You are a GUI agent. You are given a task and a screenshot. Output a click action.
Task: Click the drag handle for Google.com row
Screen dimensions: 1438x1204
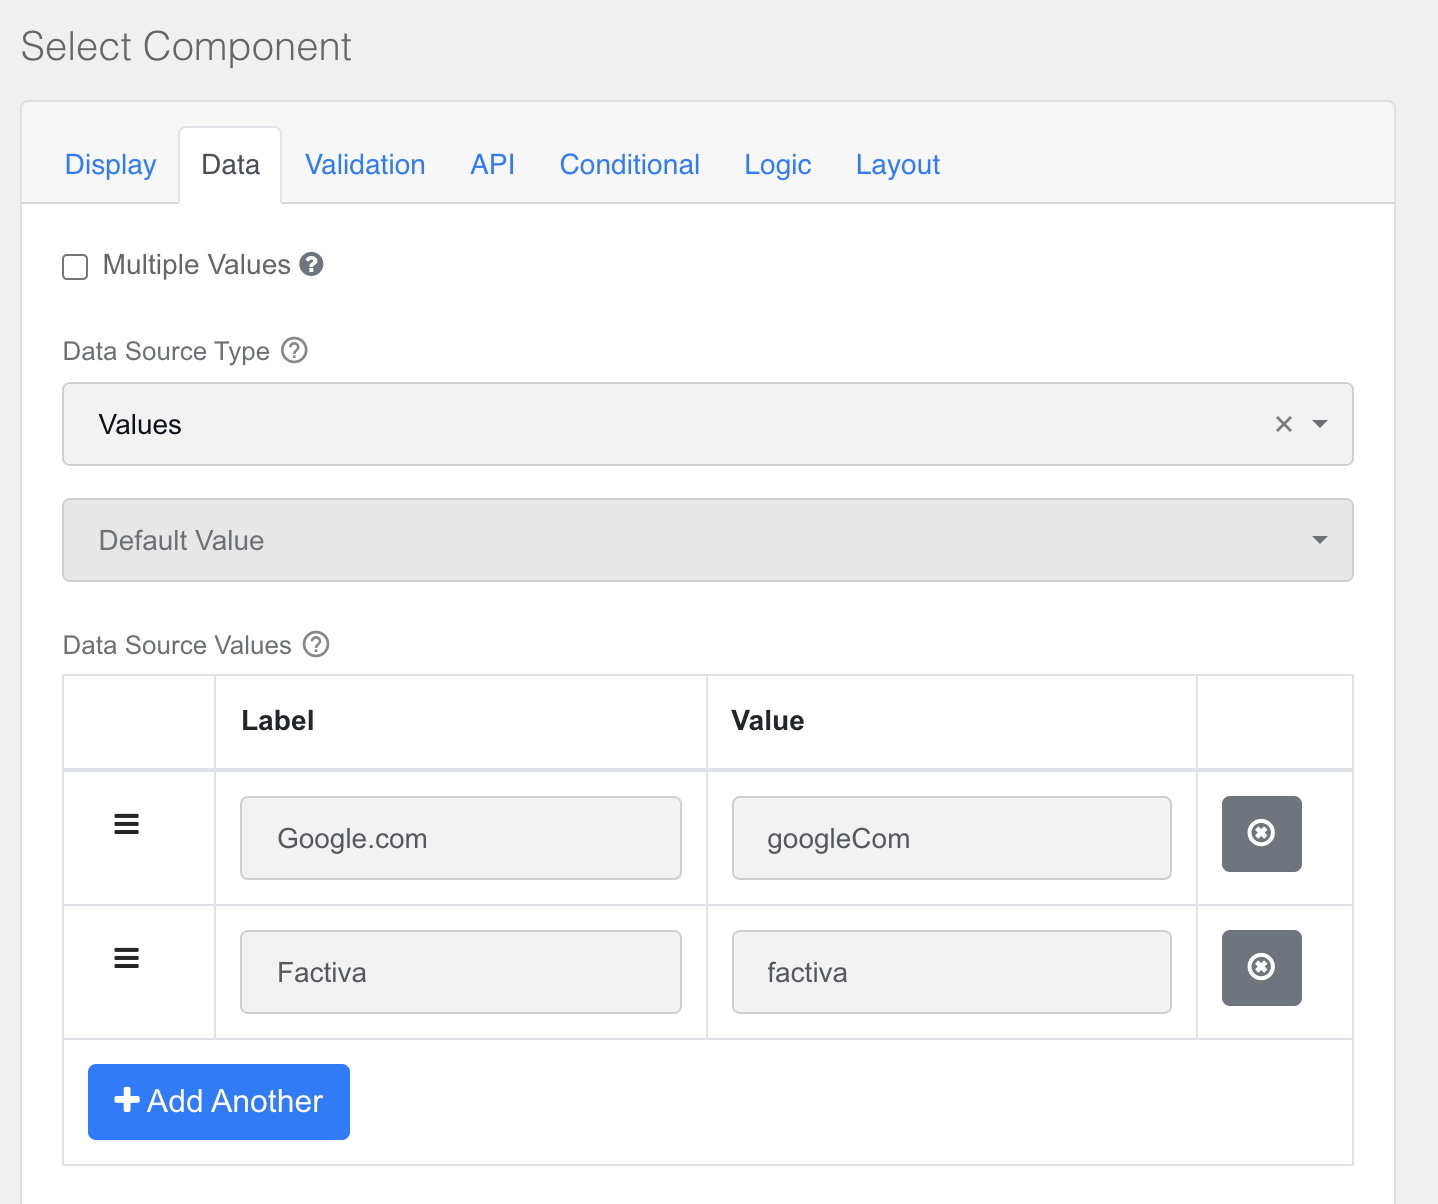[x=127, y=824]
